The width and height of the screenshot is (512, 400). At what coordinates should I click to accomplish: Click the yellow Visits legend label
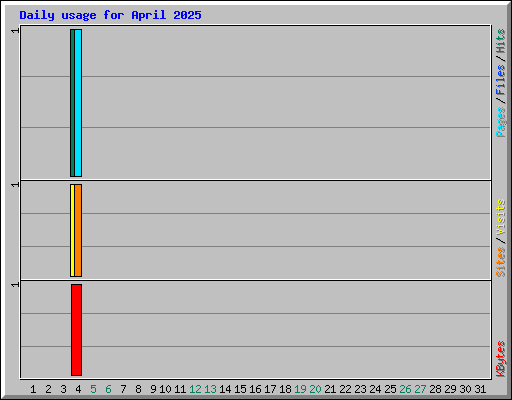500,217
